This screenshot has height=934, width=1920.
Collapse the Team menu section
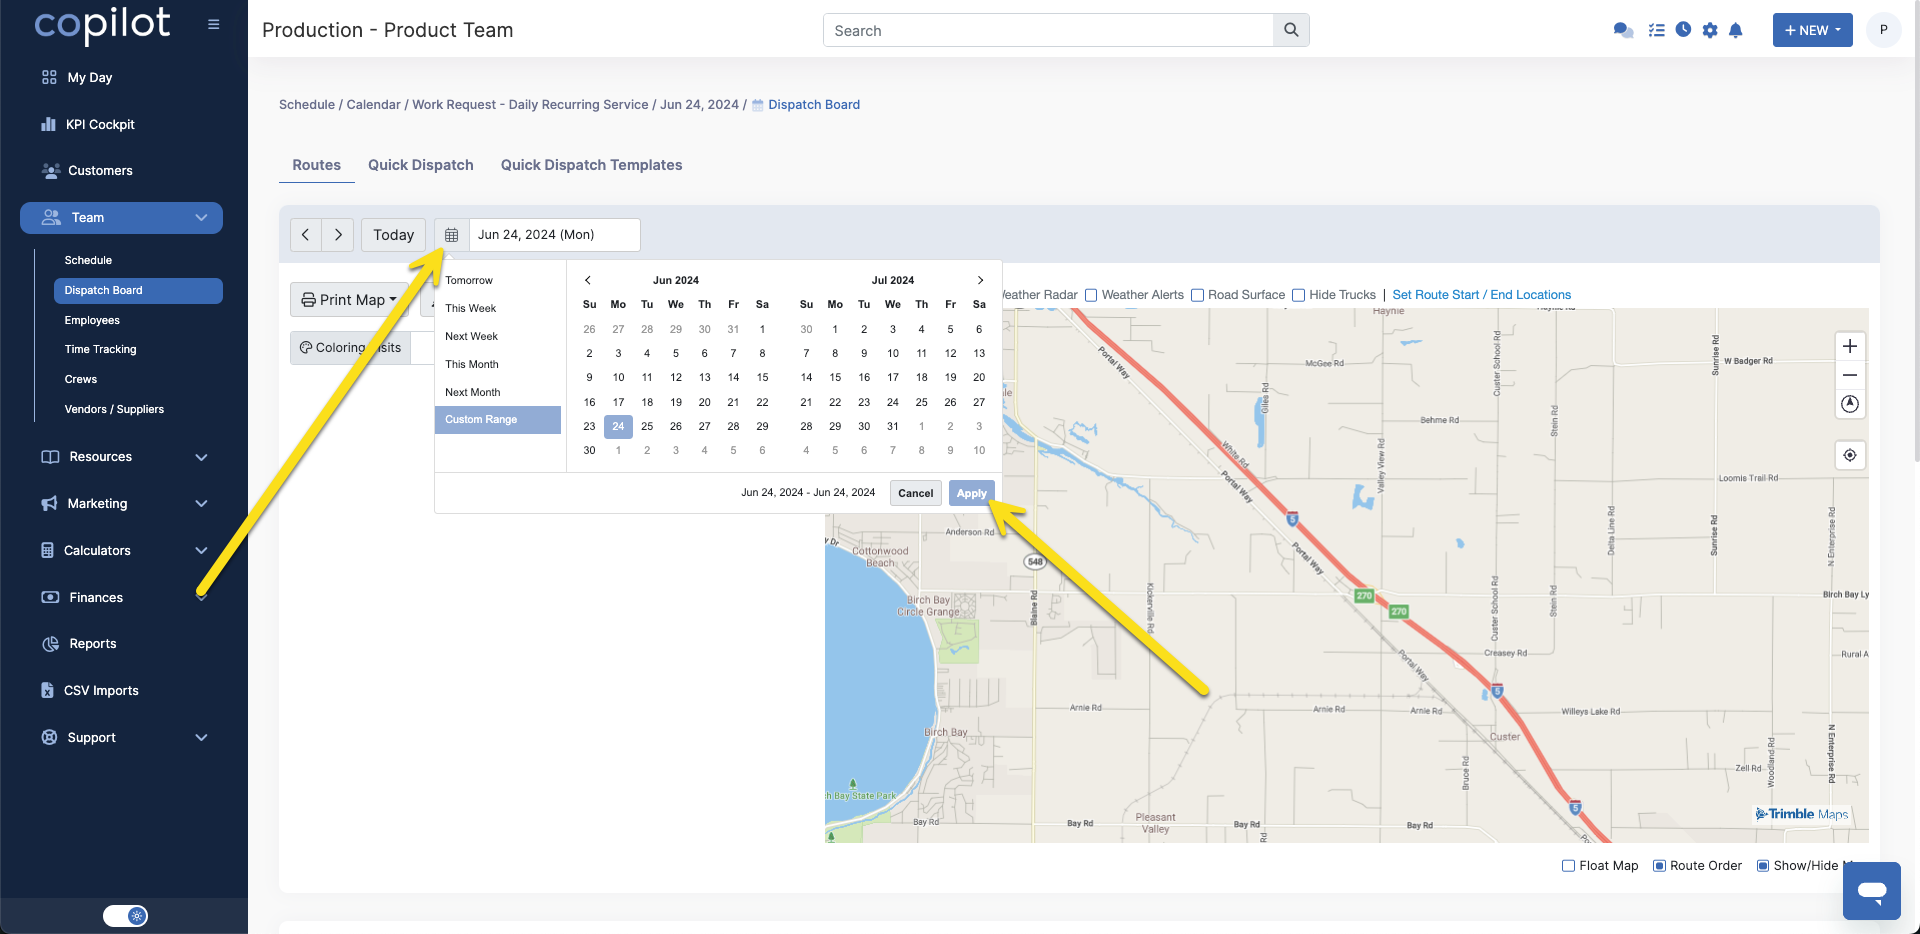click(121, 217)
